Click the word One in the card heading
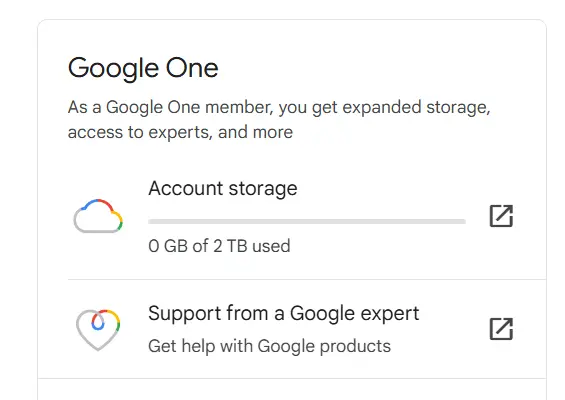The width and height of the screenshot is (565, 400). [x=192, y=68]
